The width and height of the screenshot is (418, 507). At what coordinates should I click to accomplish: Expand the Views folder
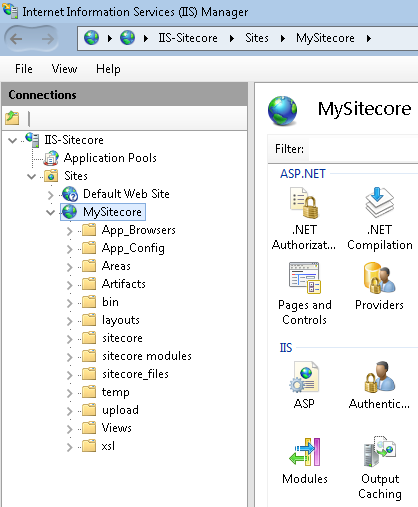[x=69, y=429]
